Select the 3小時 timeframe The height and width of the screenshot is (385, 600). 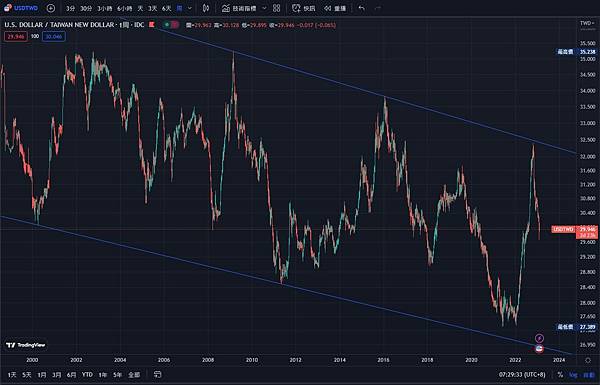(104, 8)
